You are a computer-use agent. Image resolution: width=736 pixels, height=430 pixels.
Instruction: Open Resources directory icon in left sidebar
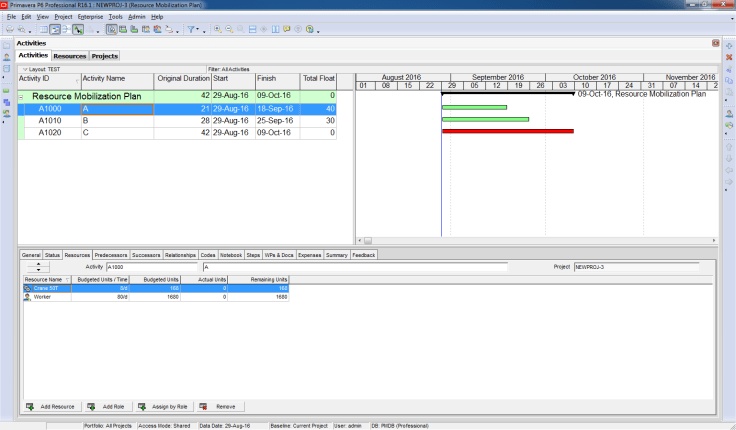click(7, 57)
